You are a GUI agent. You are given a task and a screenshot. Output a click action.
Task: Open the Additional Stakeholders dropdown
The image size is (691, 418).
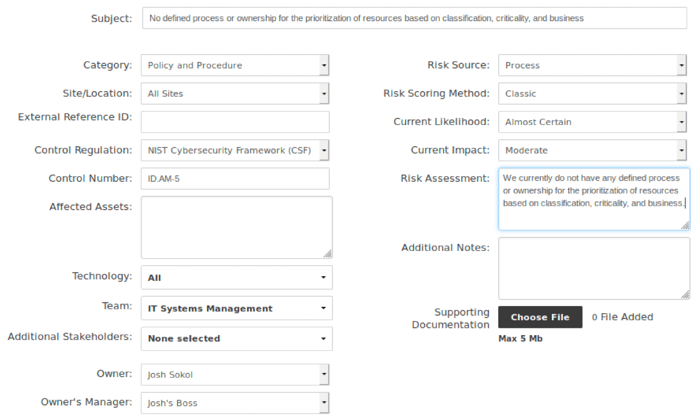(236, 339)
